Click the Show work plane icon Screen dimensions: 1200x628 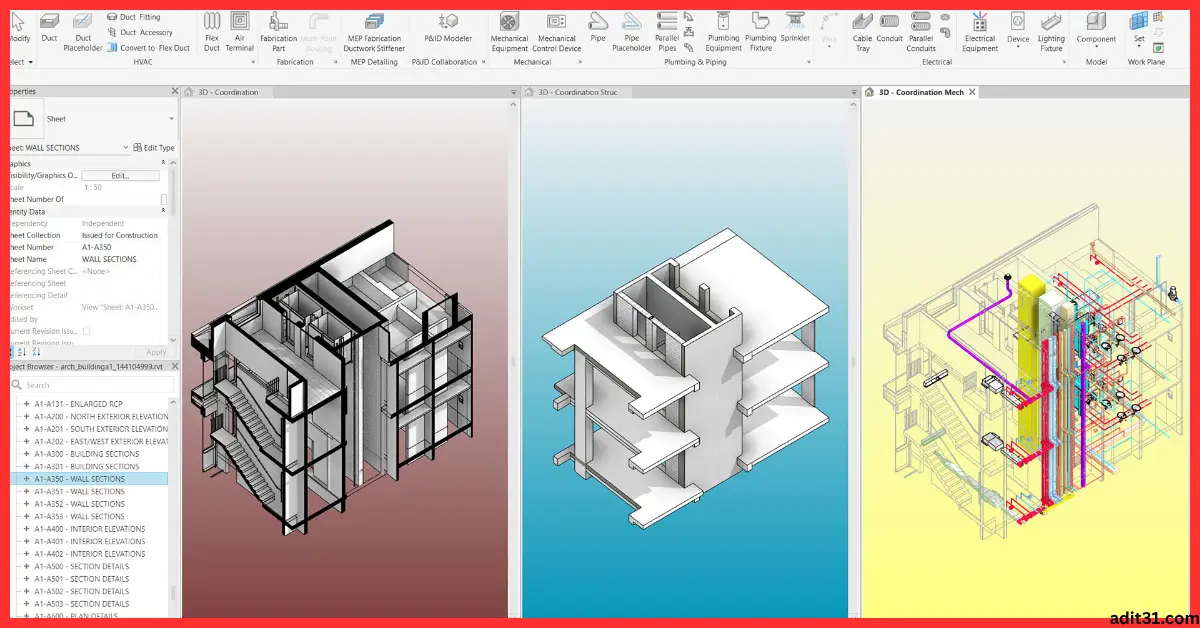1158,17
